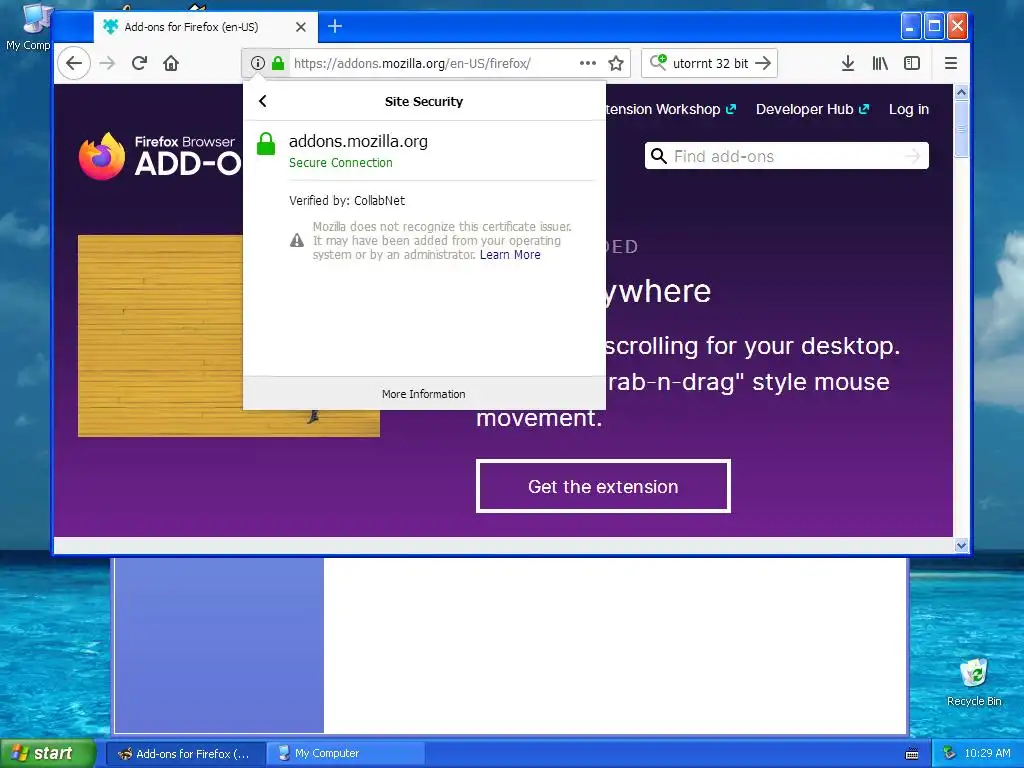
Task: Click Get the extension button
Action: click(x=603, y=487)
